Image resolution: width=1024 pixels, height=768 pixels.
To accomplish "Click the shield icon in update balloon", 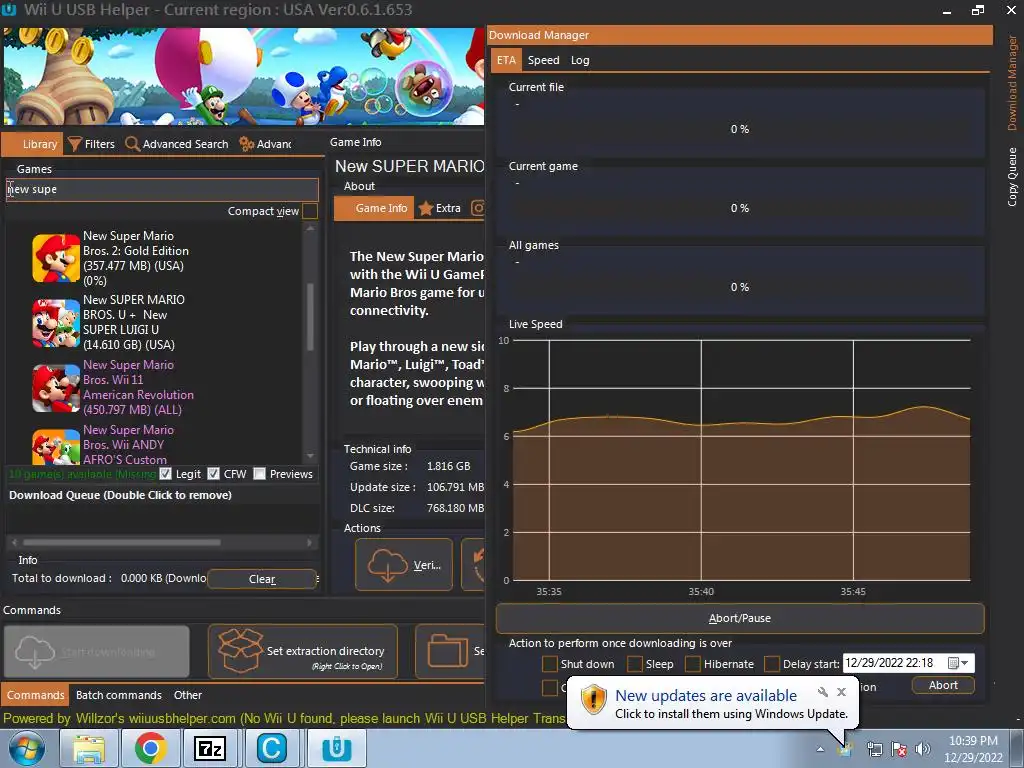I will (x=593, y=700).
